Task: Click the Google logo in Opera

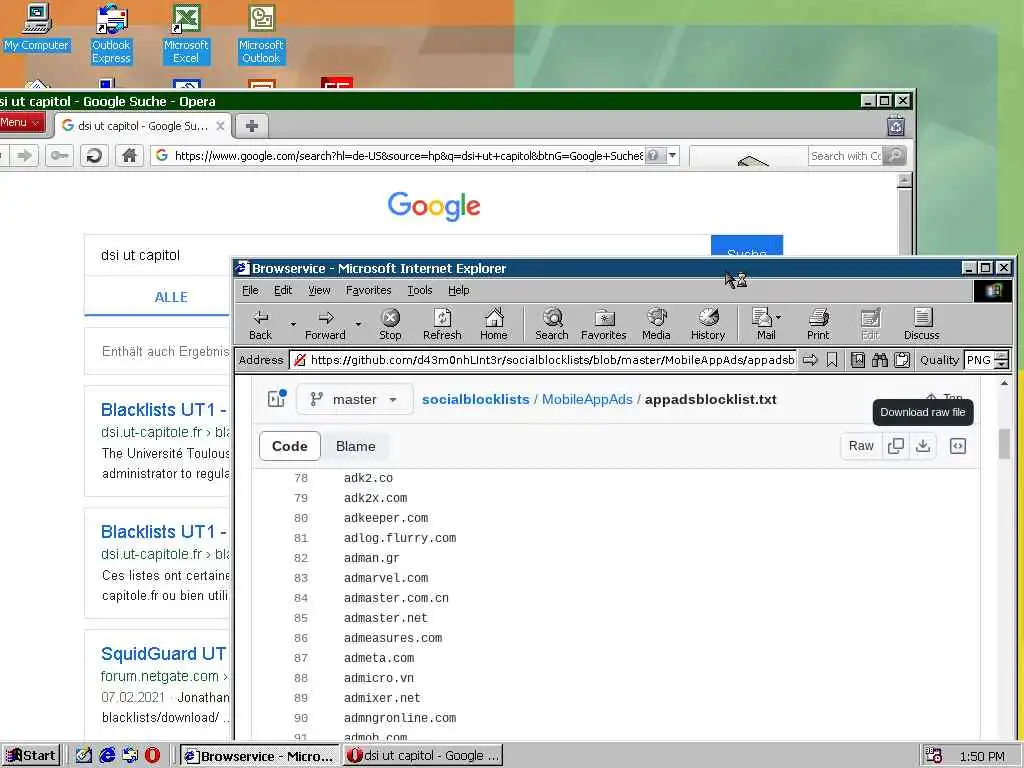Action: point(434,206)
